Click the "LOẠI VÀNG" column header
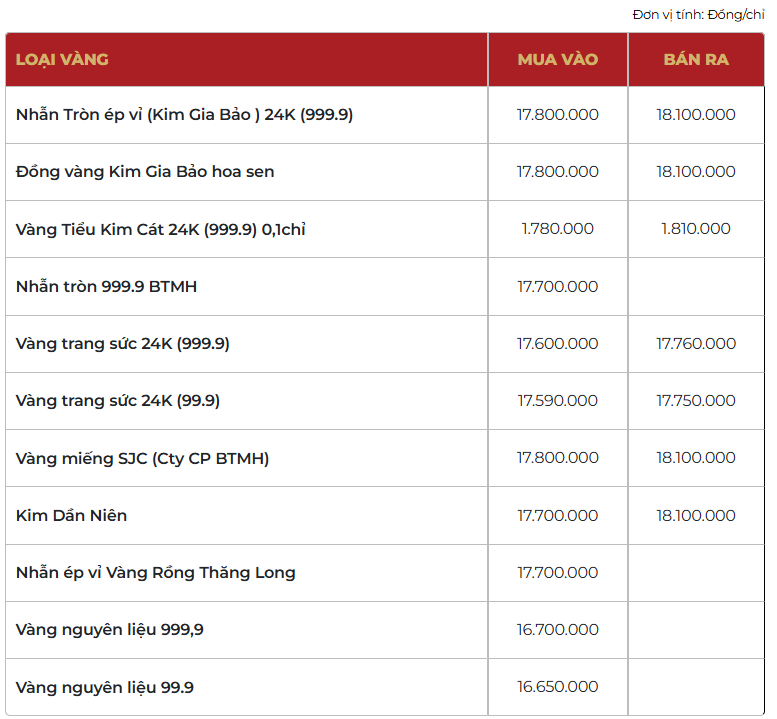777x719 pixels. pyautogui.click(x=62, y=59)
